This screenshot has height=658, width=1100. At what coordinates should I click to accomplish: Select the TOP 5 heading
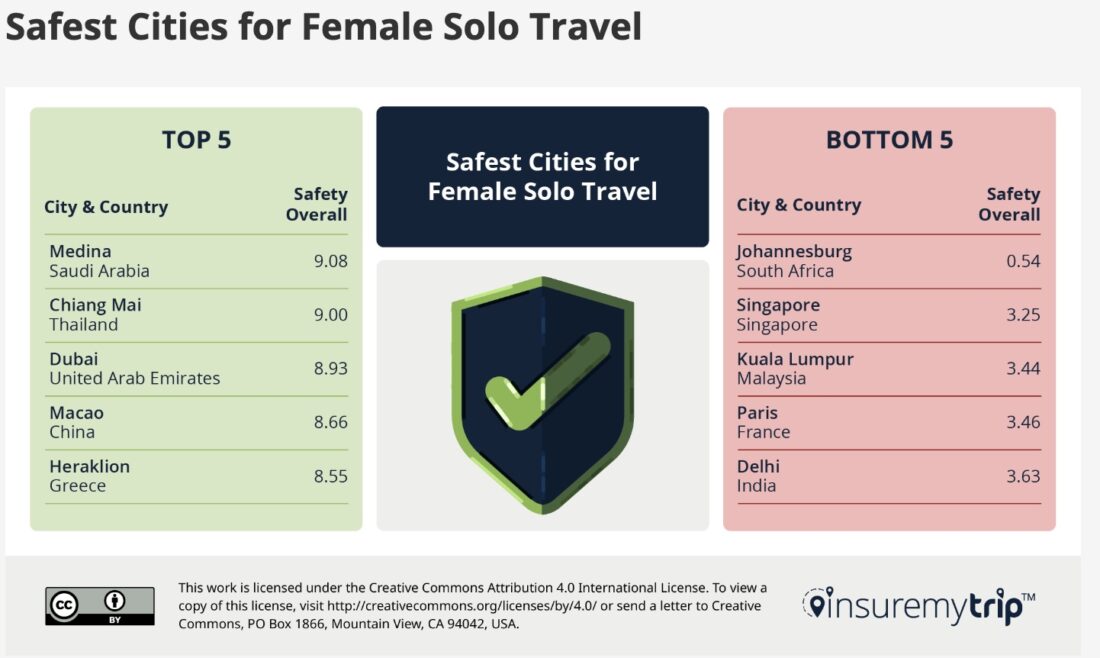click(196, 140)
